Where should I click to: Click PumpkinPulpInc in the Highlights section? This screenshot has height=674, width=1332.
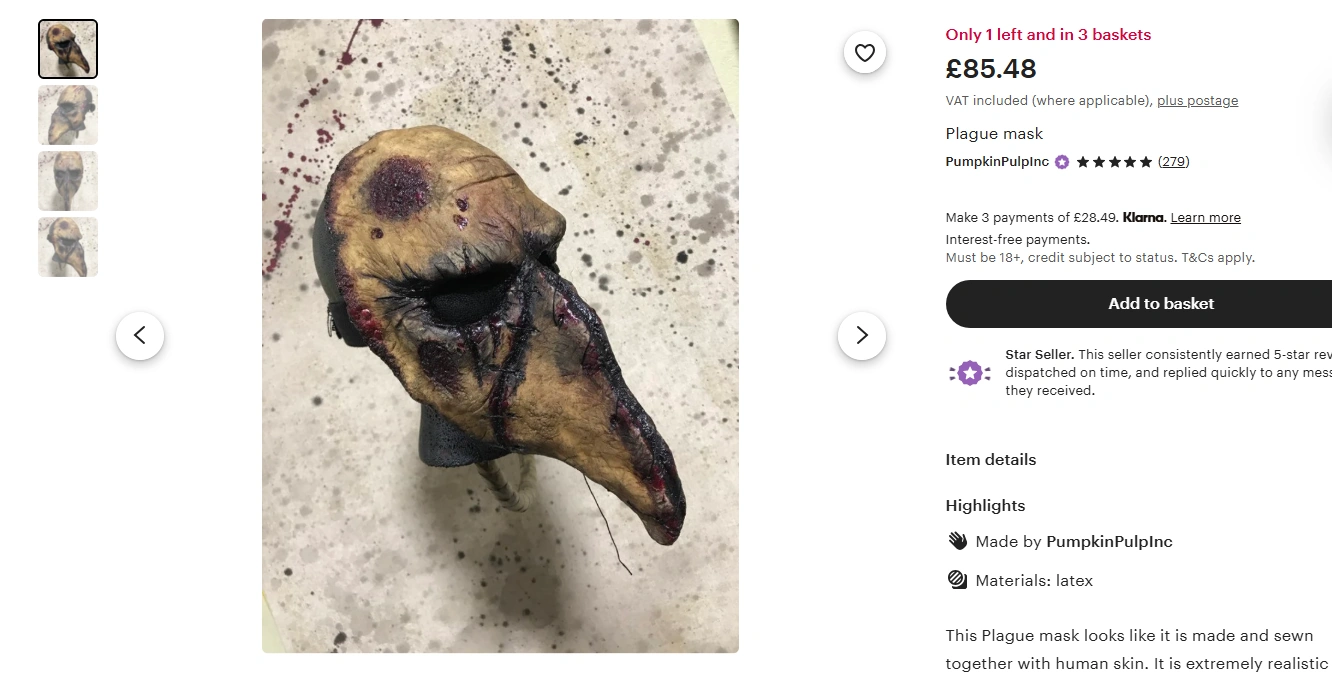(x=1109, y=542)
